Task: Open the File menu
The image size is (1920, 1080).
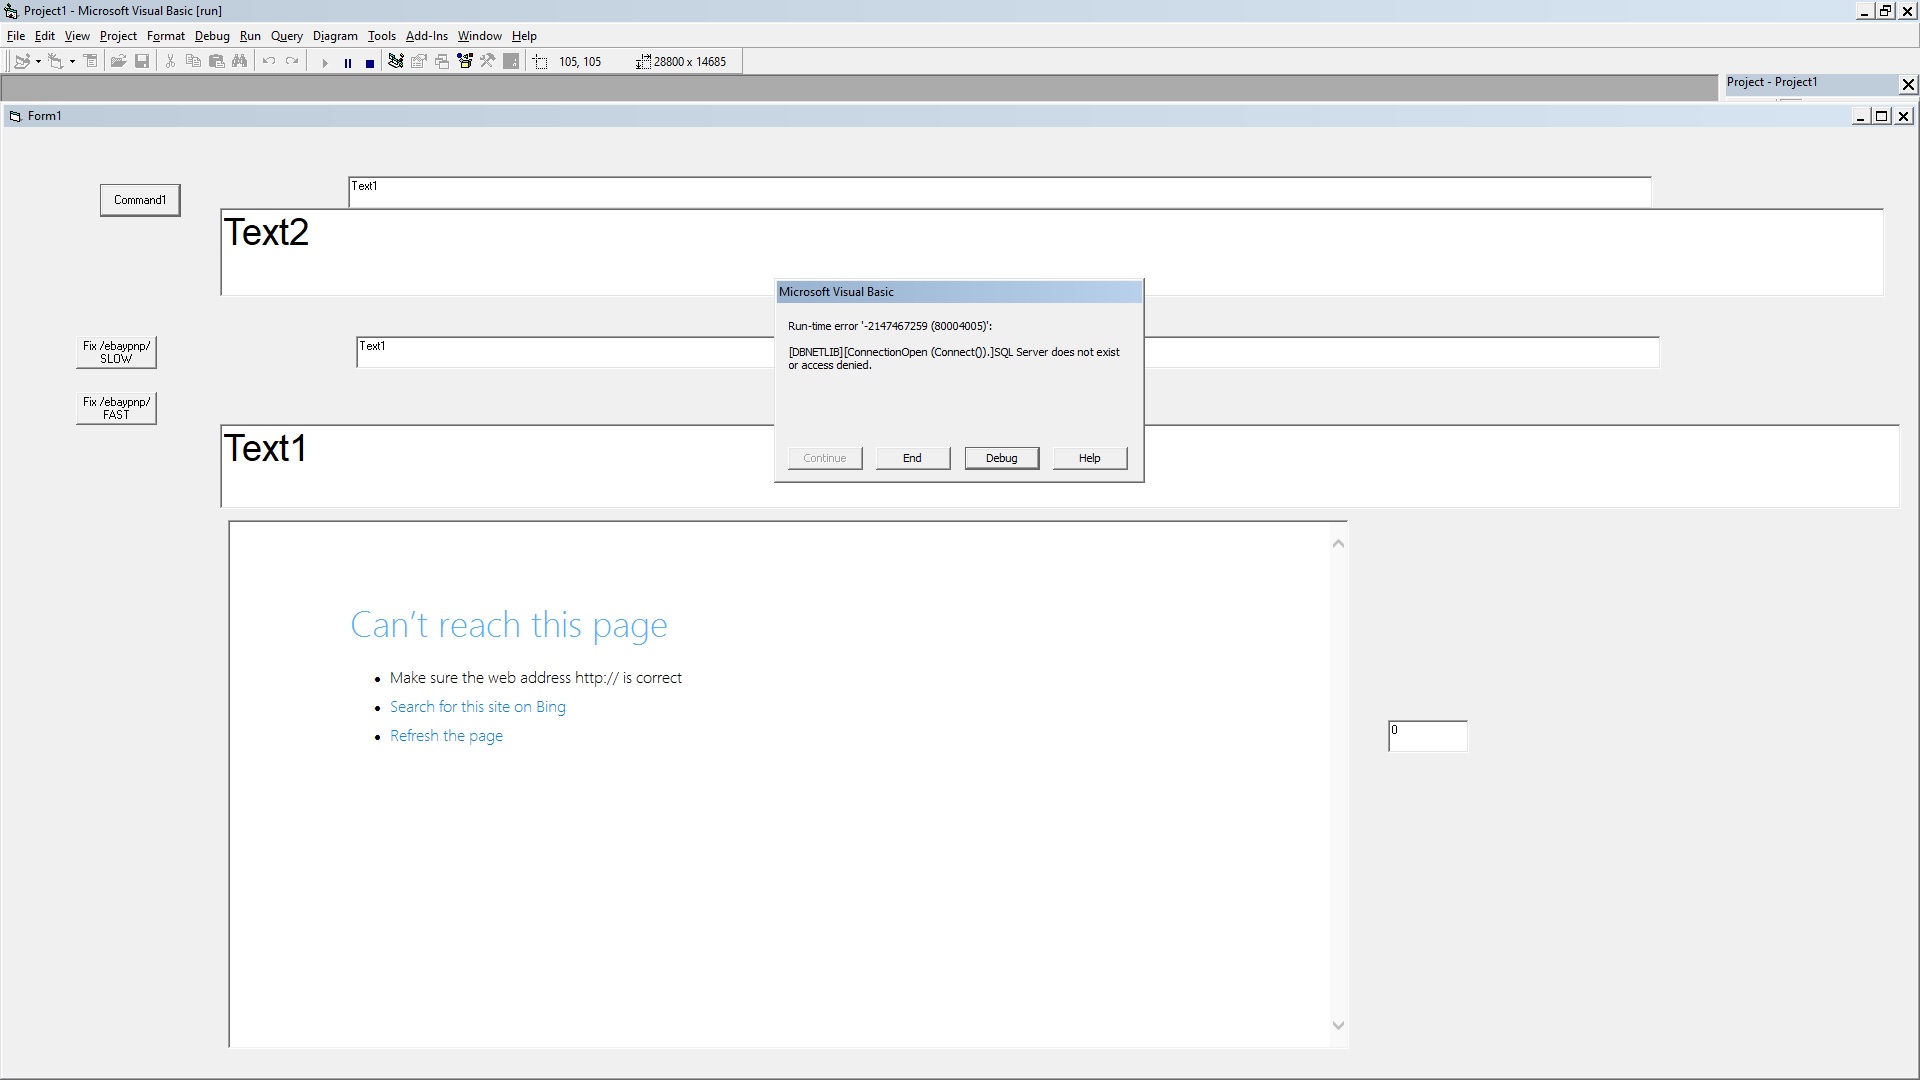Action: [16, 36]
